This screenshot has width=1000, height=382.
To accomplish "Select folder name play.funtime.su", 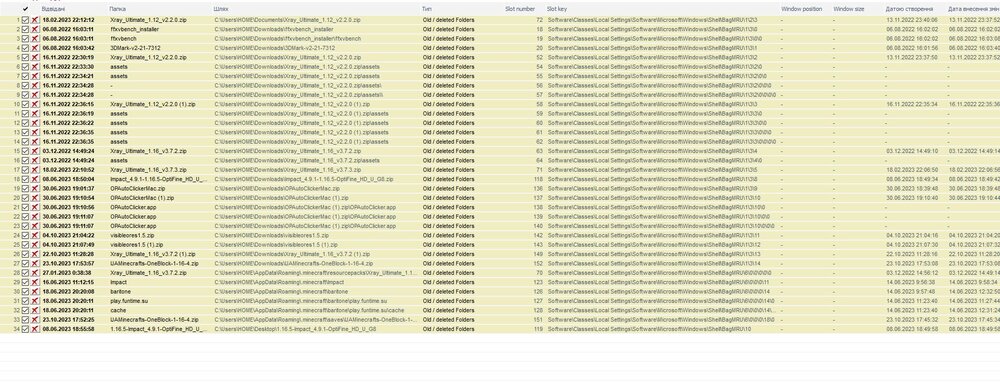I will pyautogui.click(x=129, y=301).
